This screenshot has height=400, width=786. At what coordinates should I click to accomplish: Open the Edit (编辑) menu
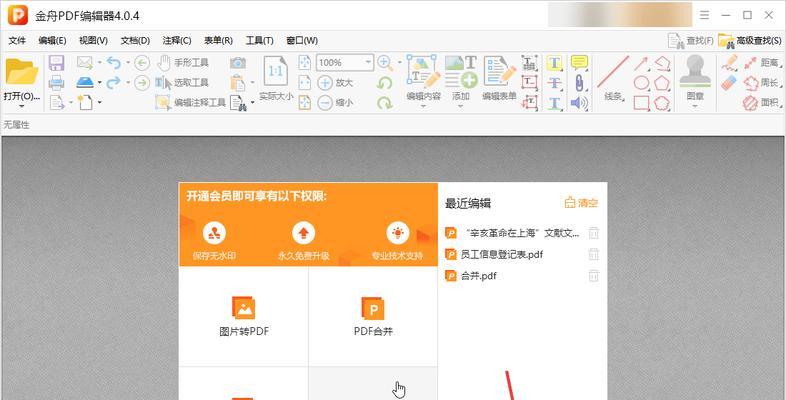point(52,41)
